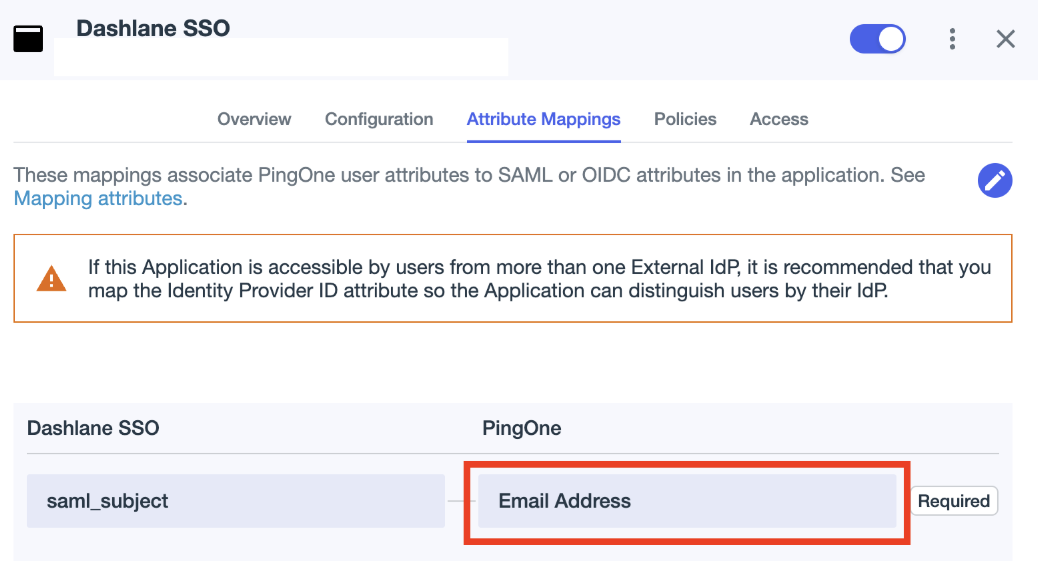Viewport: 1038px width, 570px height.
Task: Click the blue pencil edit icon
Action: click(x=994, y=181)
